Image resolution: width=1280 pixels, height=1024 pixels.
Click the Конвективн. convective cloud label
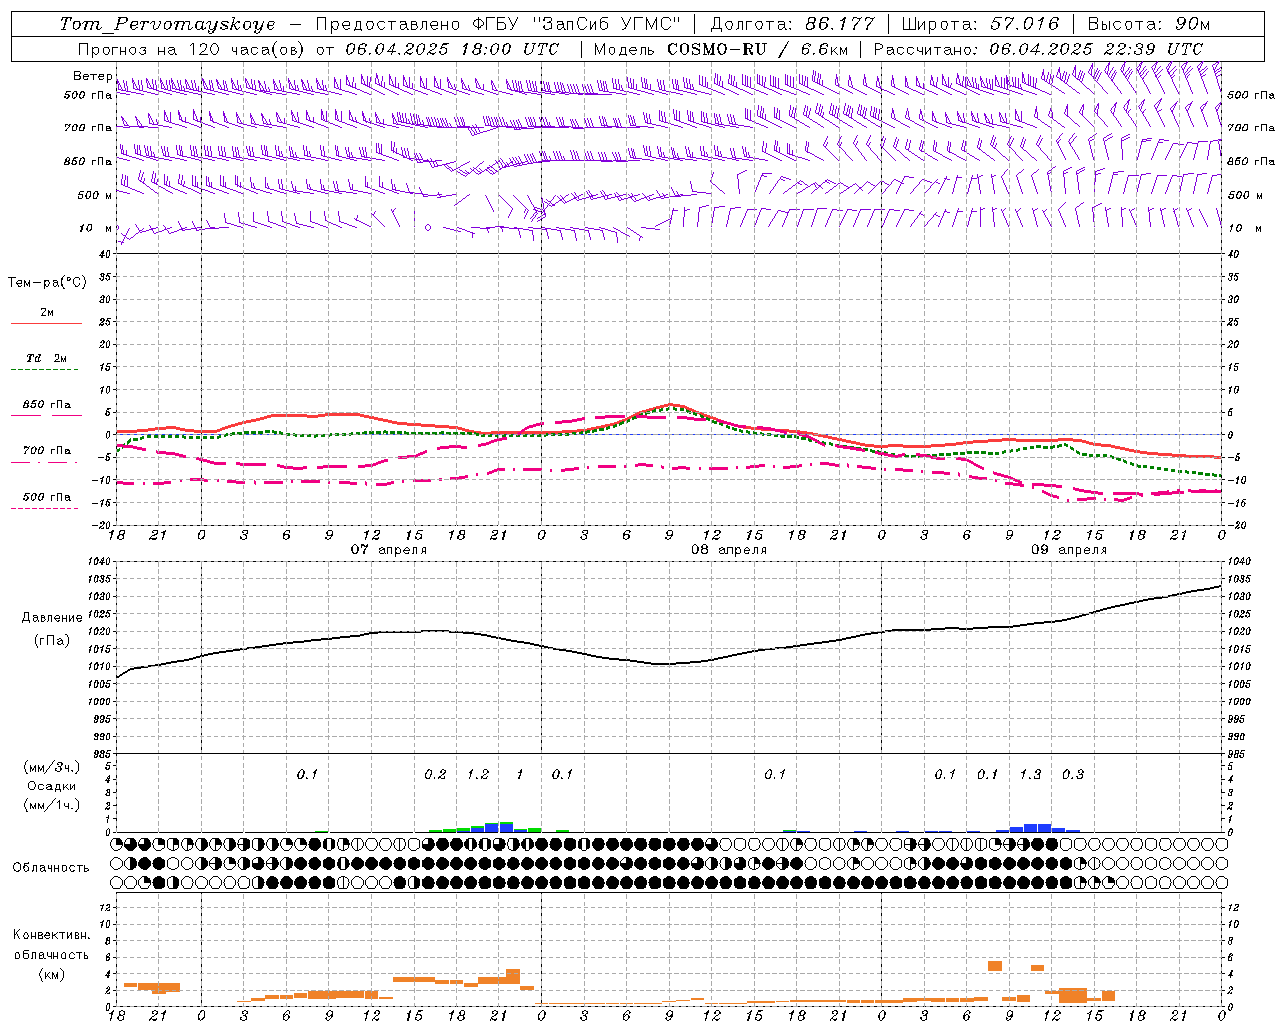51,935
